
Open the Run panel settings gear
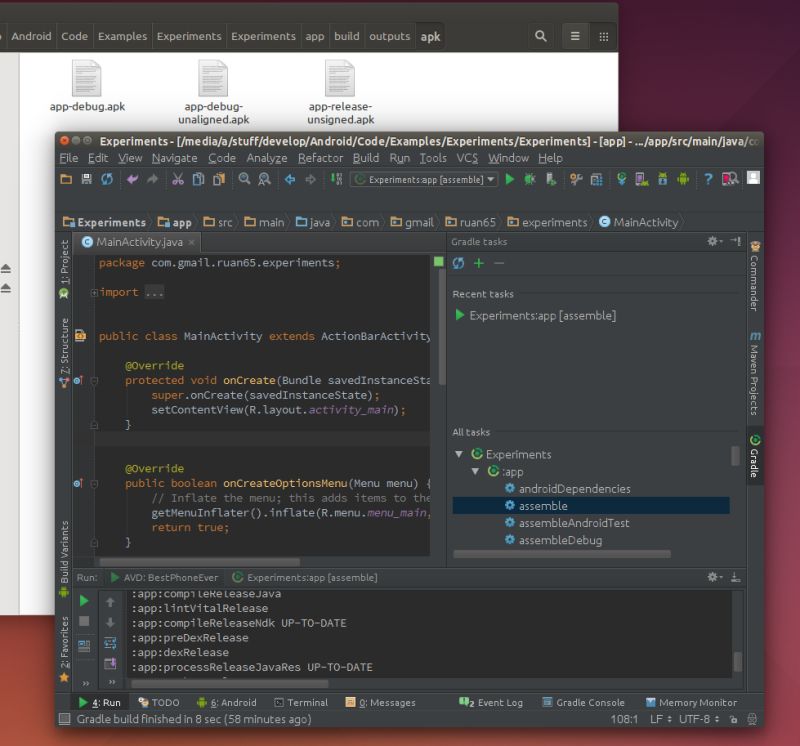[x=713, y=577]
